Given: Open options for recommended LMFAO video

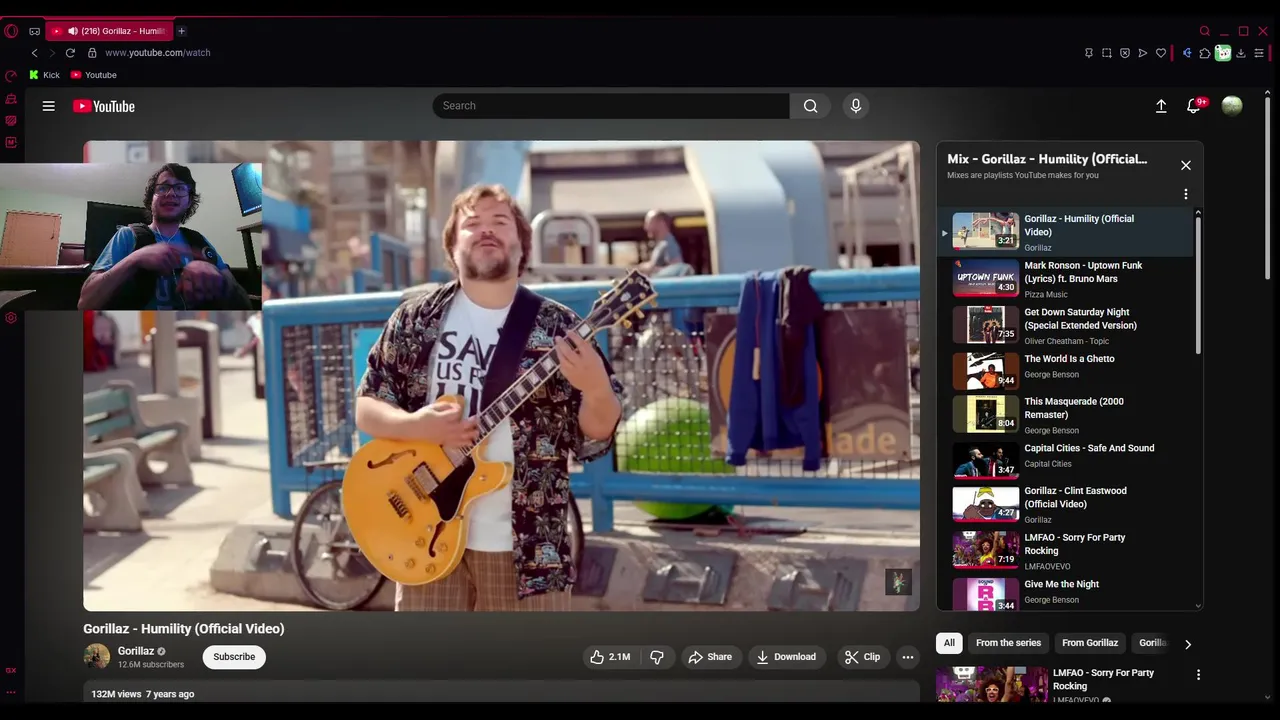Looking at the screenshot, I should [1198, 675].
